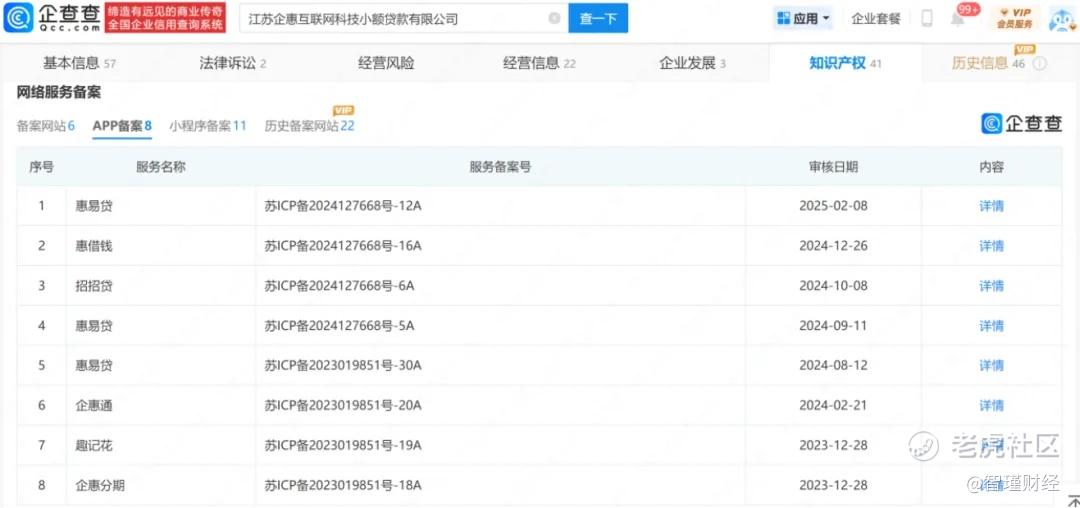Viewport: 1080px width, 508px height.
Task: Click record number 苏ICP备2023019851号-19A
Action: tap(342, 445)
